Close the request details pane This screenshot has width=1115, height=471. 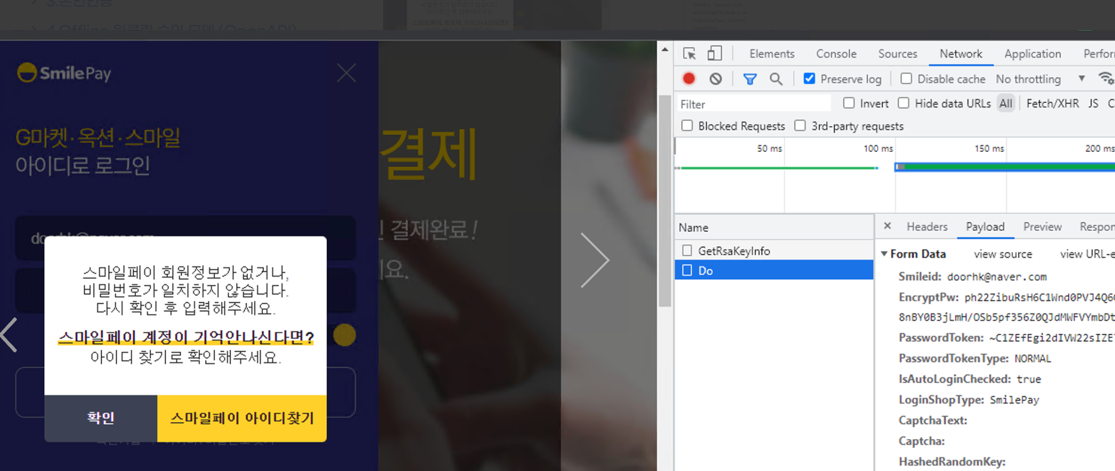887,226
